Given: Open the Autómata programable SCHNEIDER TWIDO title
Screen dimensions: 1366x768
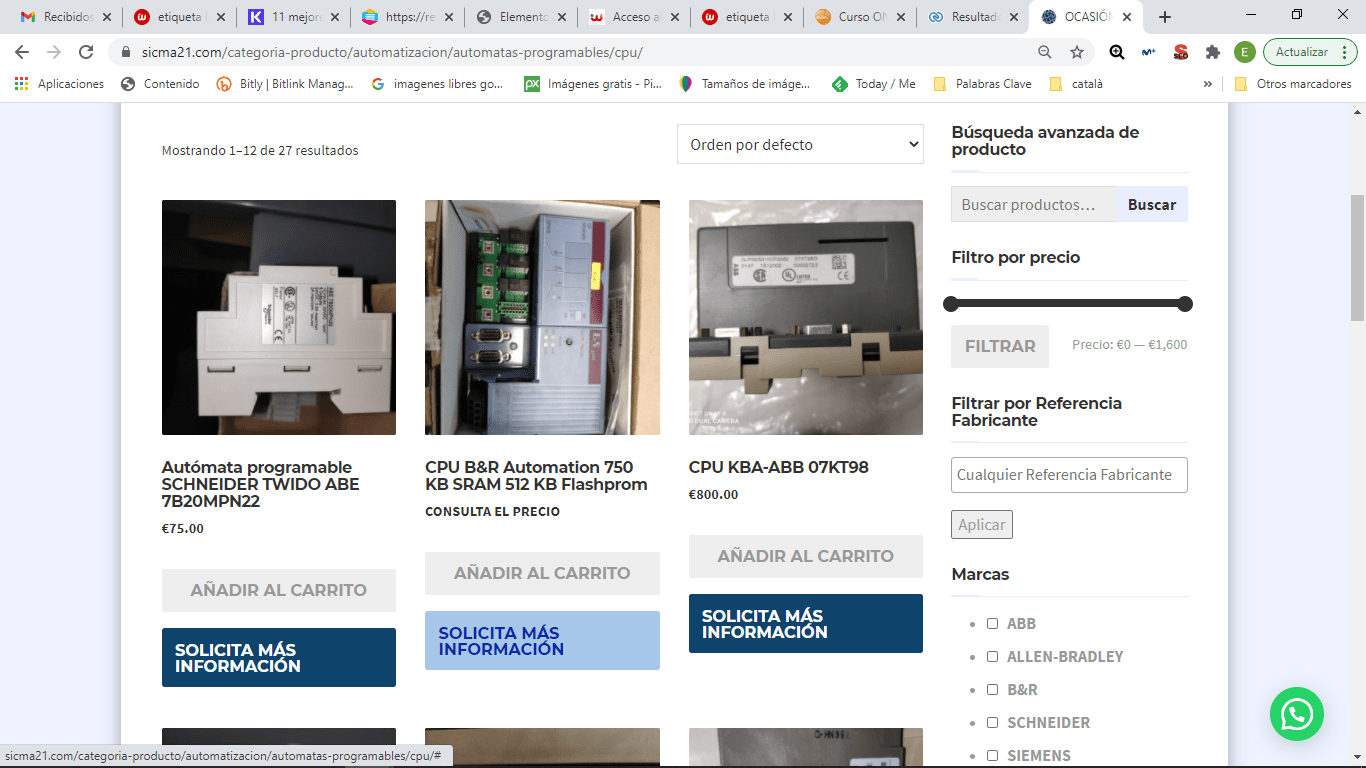Looking at the screenshot, I should tap(260, 484).
